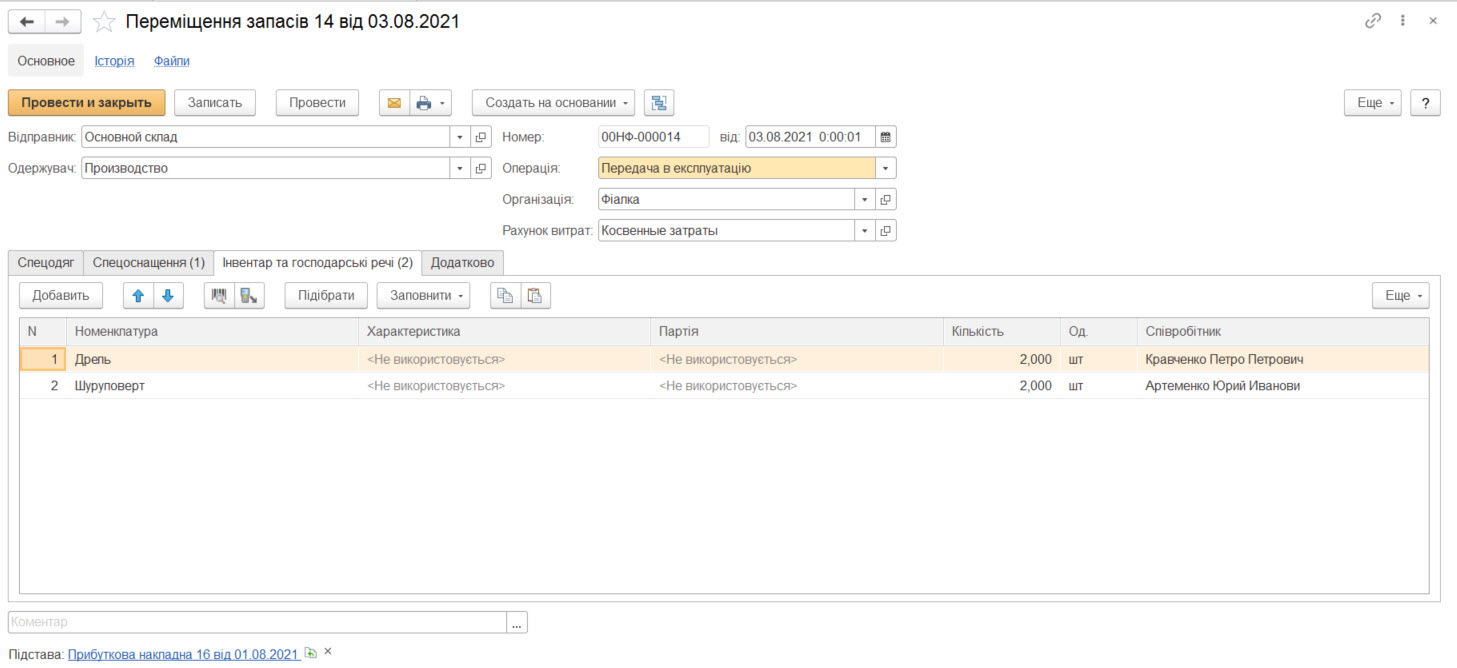
Task: Expand the Відправник dropdown arrow
Action: tap(460, 137)
